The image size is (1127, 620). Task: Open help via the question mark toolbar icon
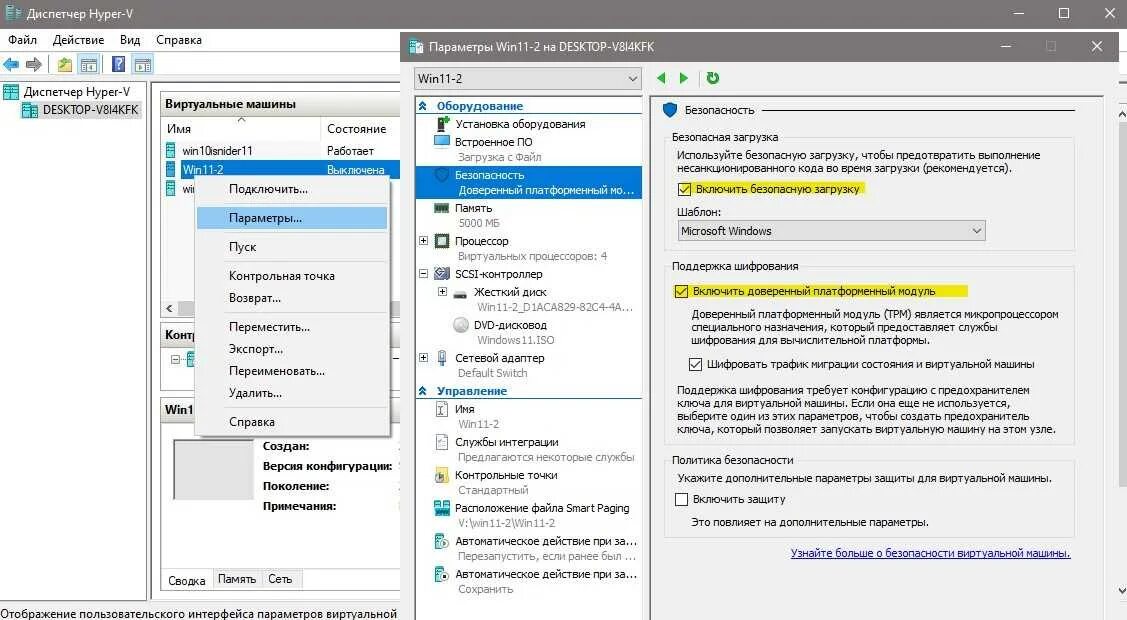click(119, 65)
